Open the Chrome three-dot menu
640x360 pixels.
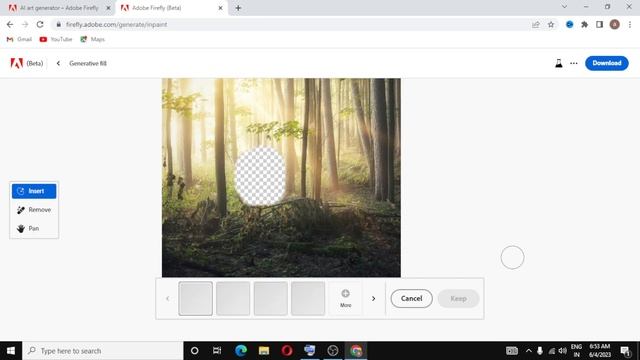pyautogui.click(x=630, y=24)
